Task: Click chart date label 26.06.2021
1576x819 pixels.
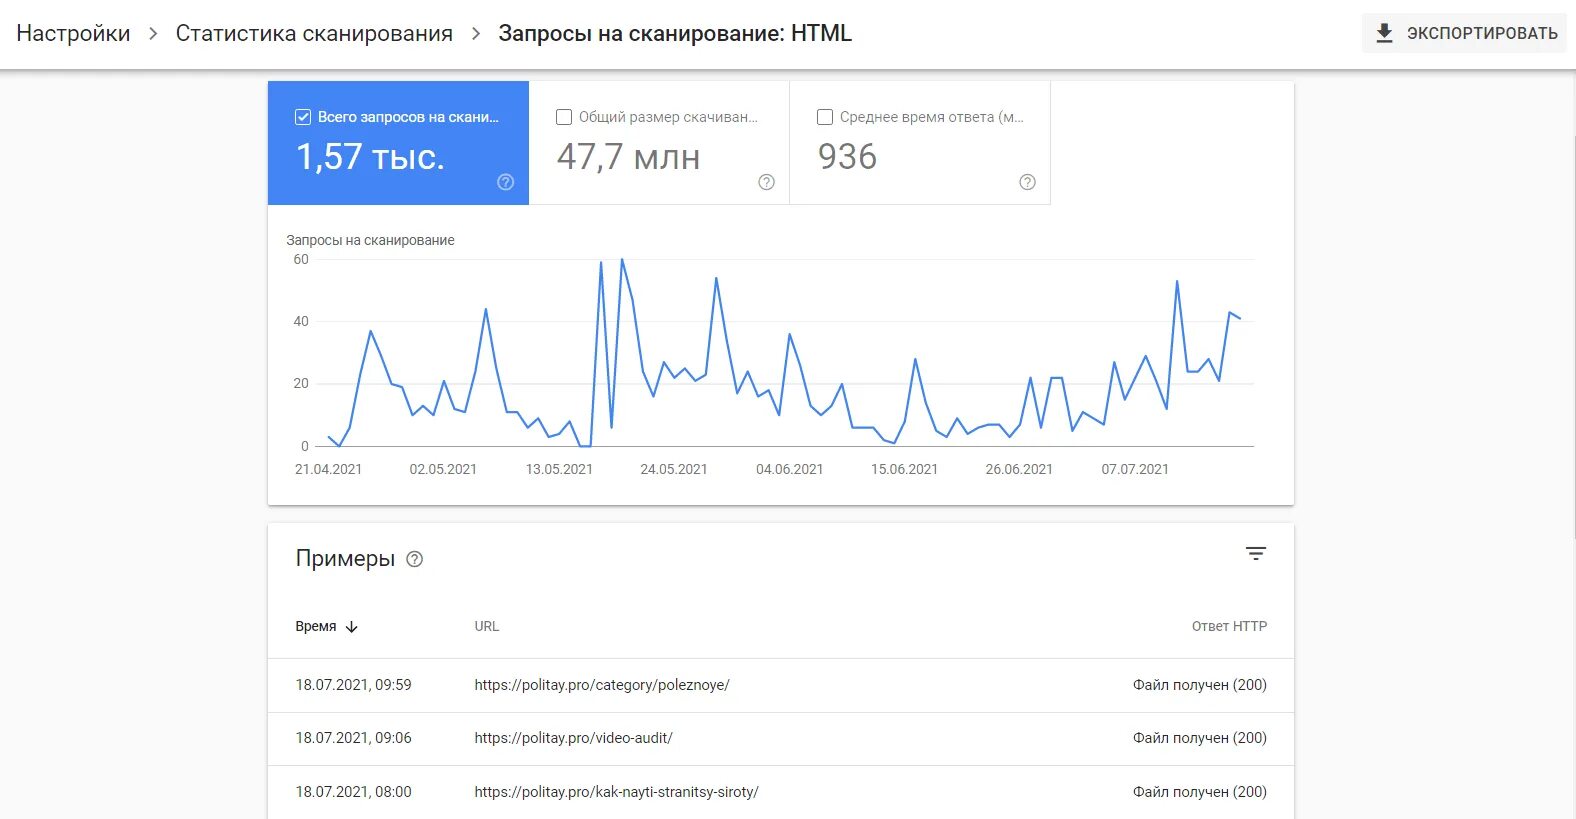Action: click(1019, 469)
